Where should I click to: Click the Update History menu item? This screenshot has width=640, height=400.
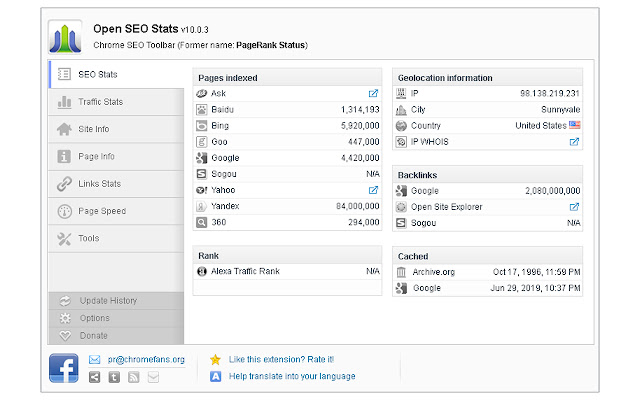[x=108, y=301]
